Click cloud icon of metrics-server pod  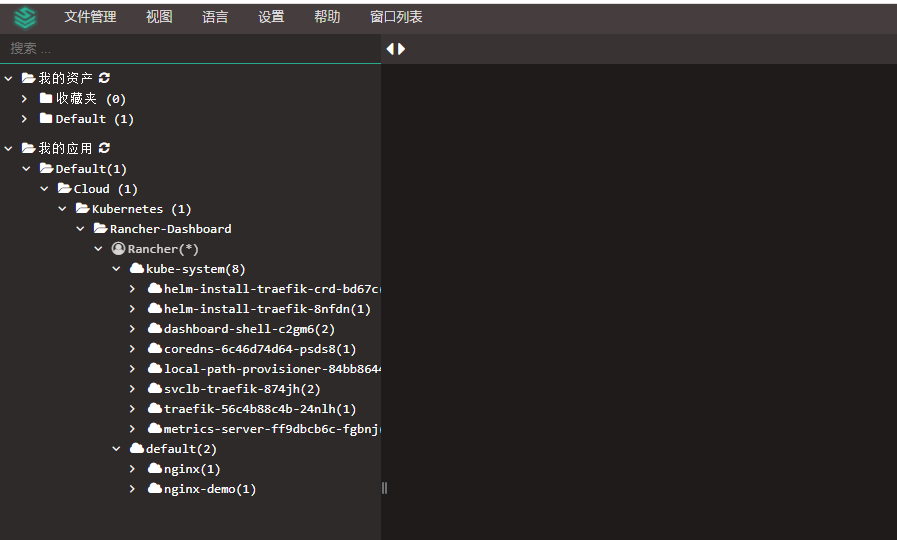(154, 428)
